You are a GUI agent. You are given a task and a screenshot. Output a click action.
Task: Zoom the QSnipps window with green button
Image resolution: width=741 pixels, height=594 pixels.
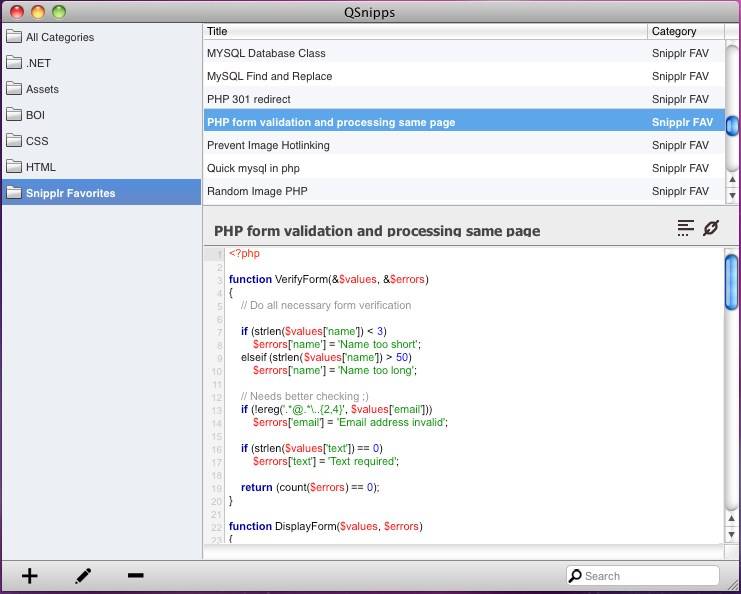pyautogui.click(x=59, y=11)
